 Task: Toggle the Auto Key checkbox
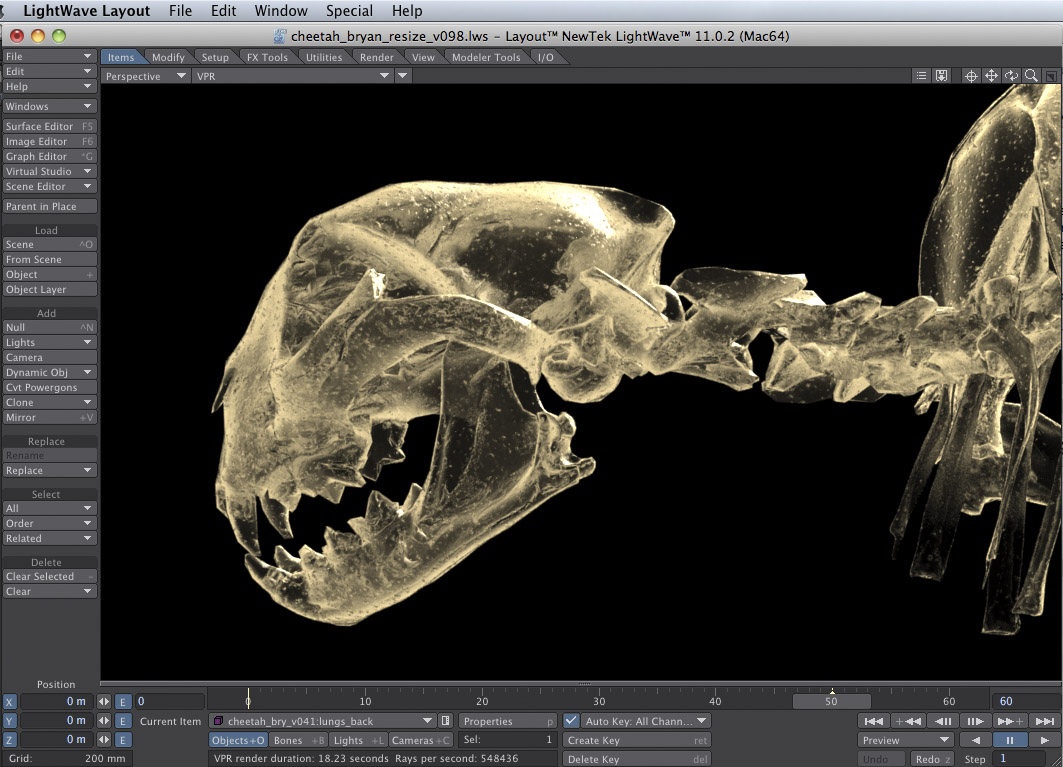[571, 721]
